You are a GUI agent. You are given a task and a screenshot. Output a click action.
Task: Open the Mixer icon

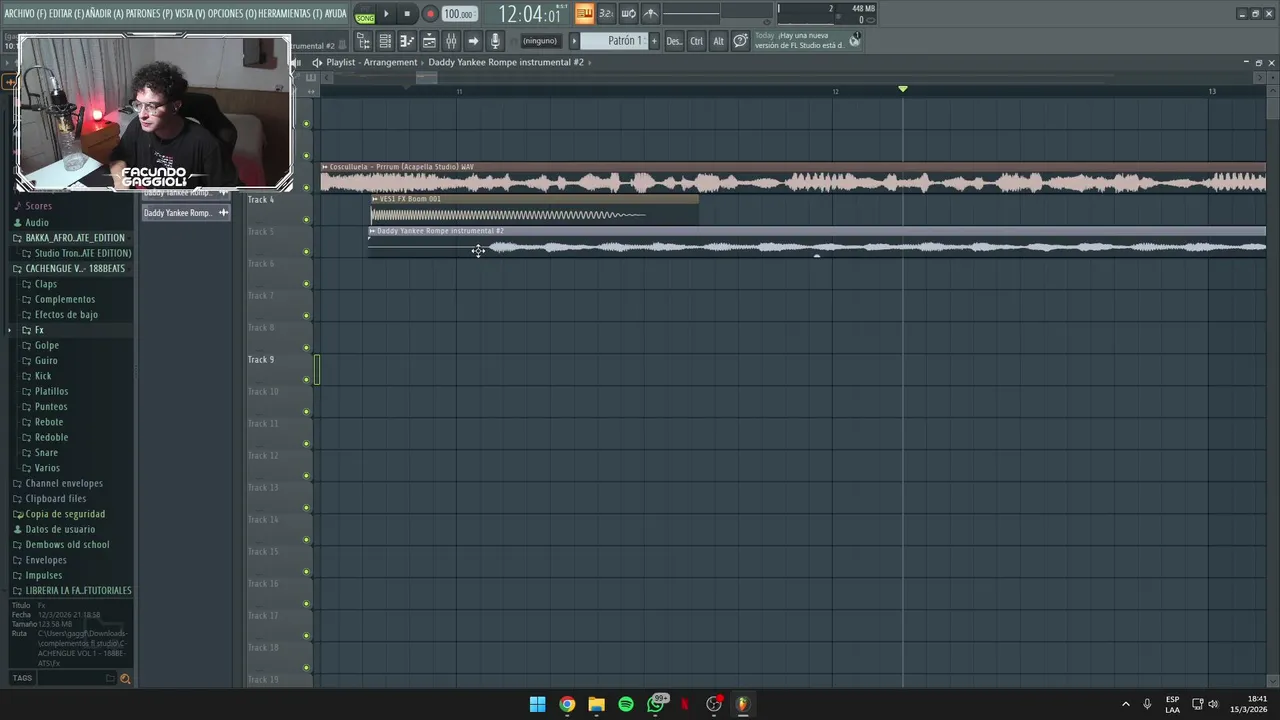click(451, 41)
